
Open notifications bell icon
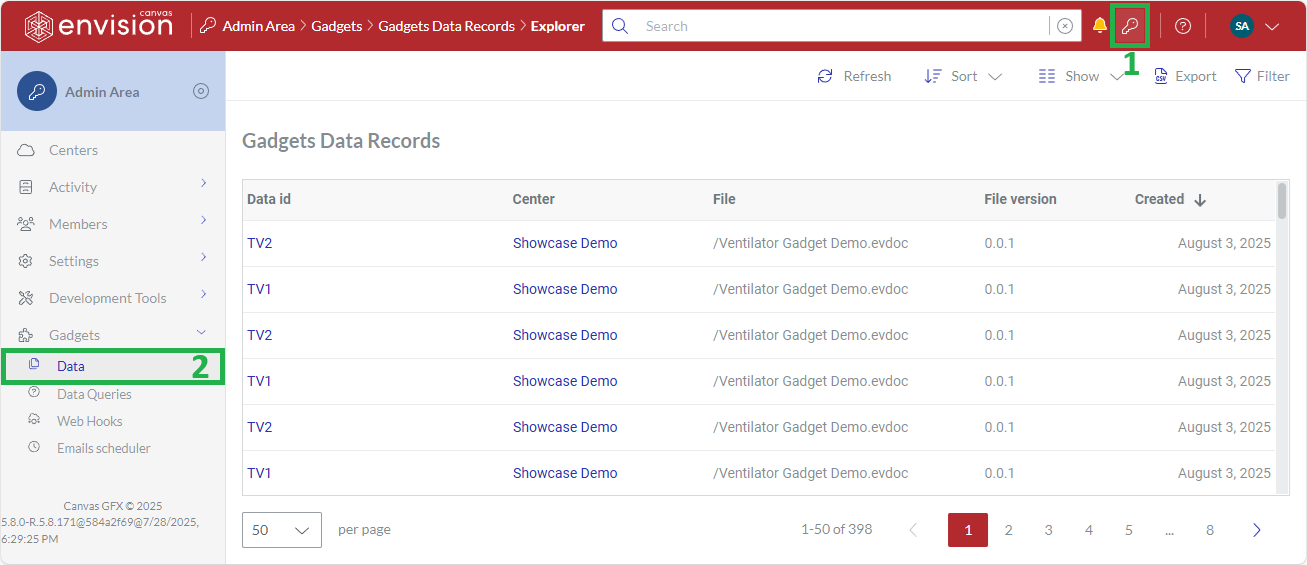pyautogui.click(x=1100, y=26)
